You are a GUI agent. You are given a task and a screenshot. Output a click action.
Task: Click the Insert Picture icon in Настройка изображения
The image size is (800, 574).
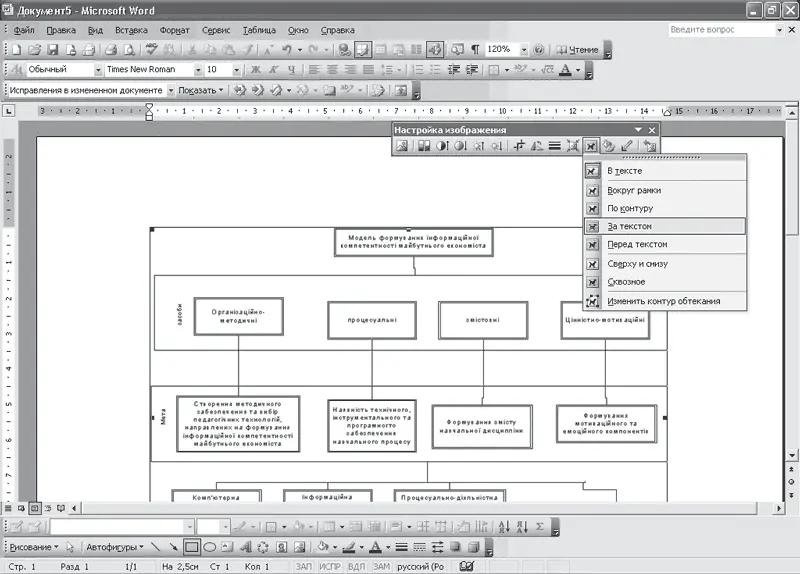(x=402, y=146)
